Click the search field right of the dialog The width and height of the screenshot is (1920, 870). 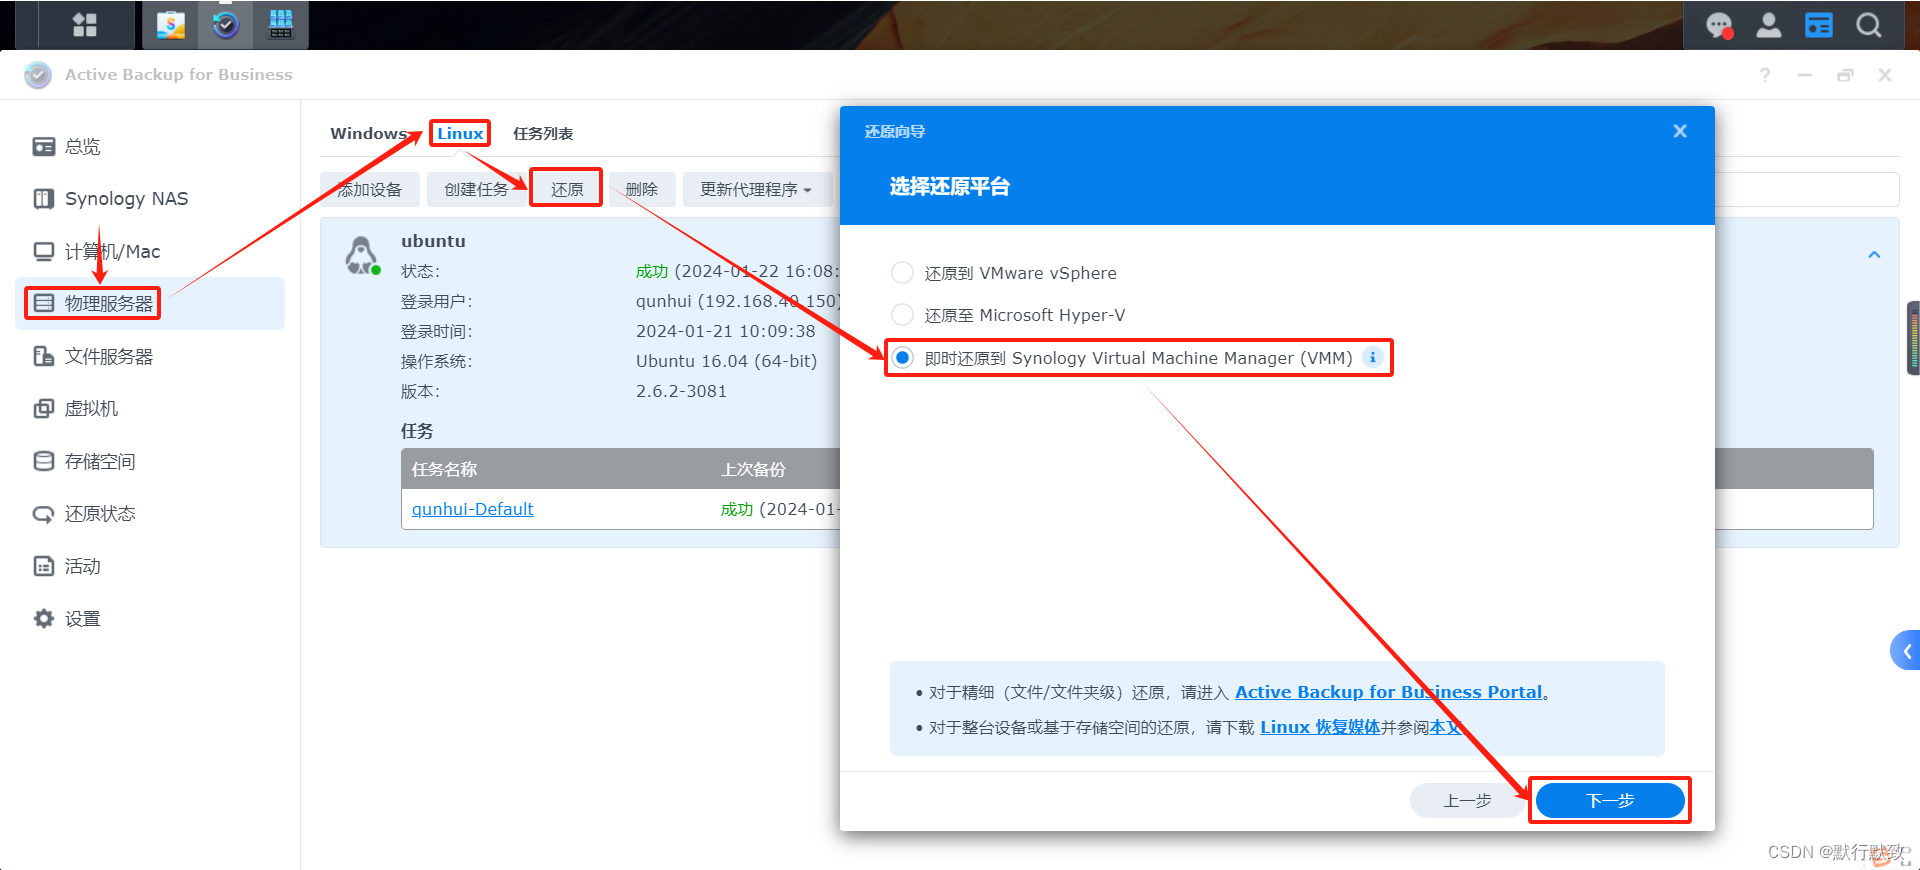[1806, 189]
